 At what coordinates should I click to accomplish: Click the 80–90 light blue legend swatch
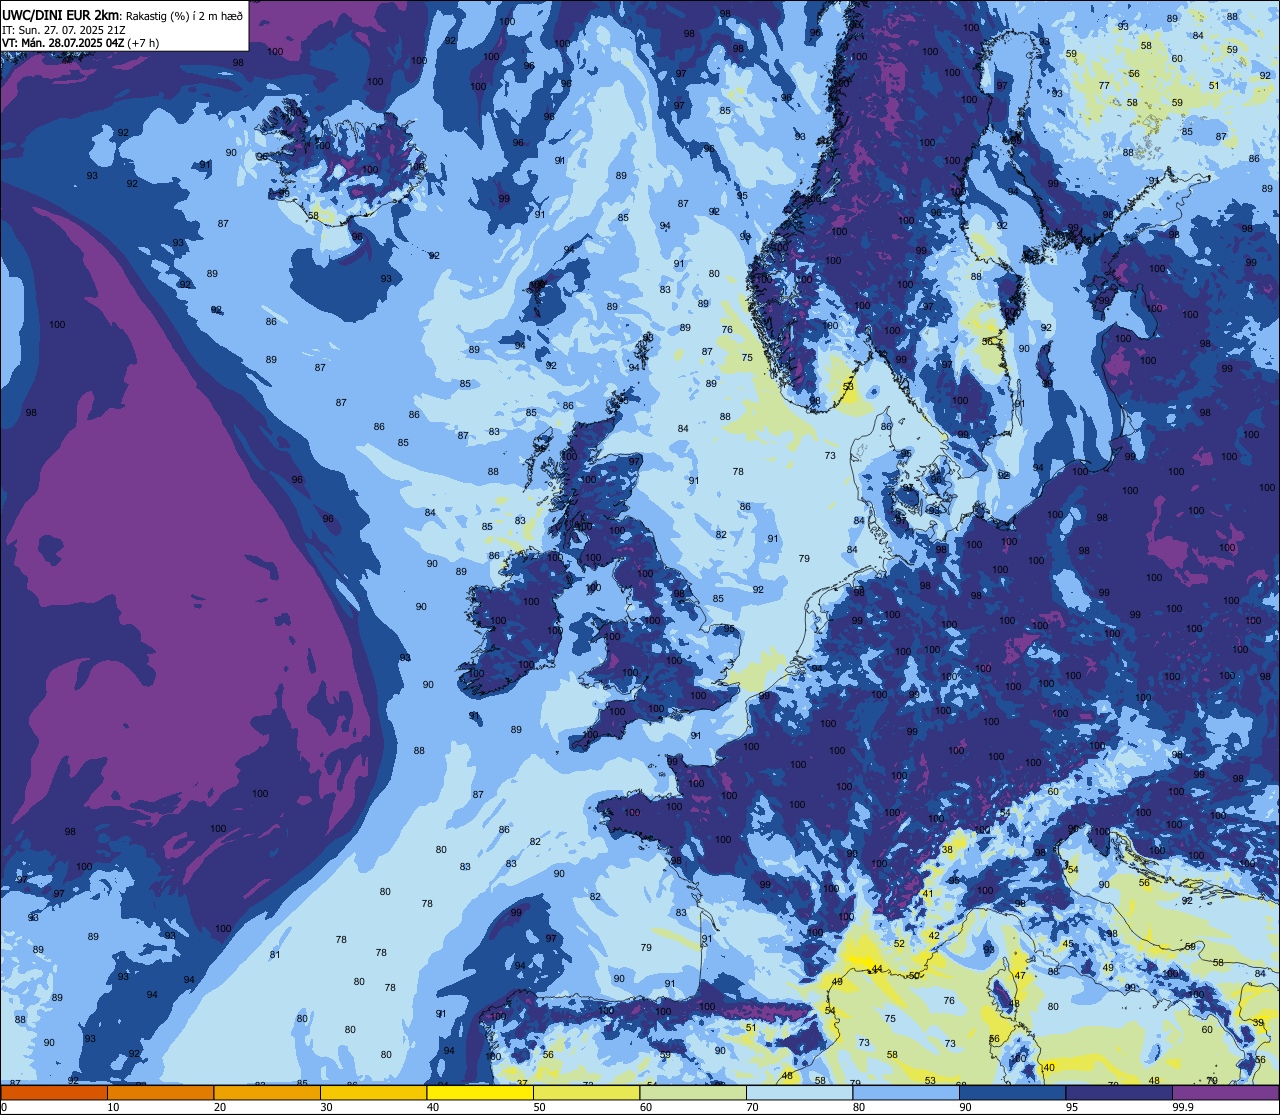906,1092
